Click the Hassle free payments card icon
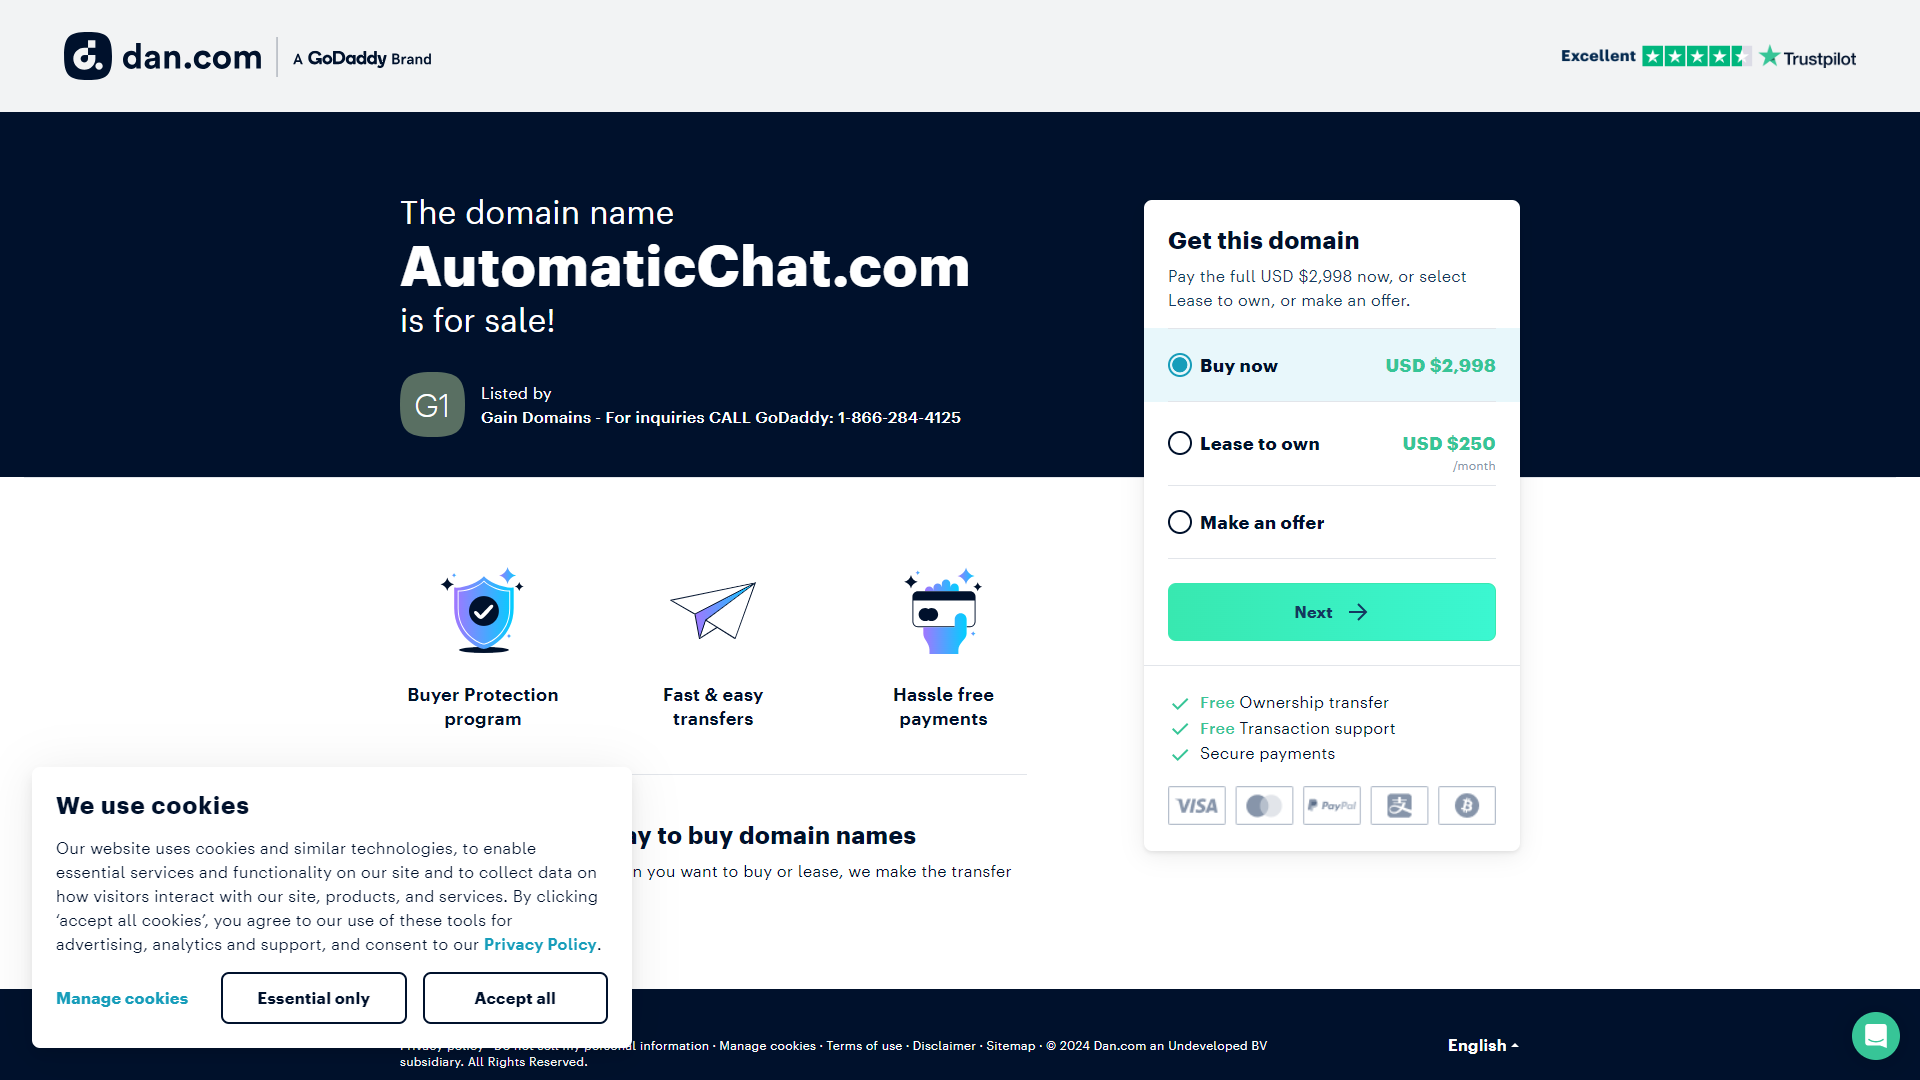 942,611
